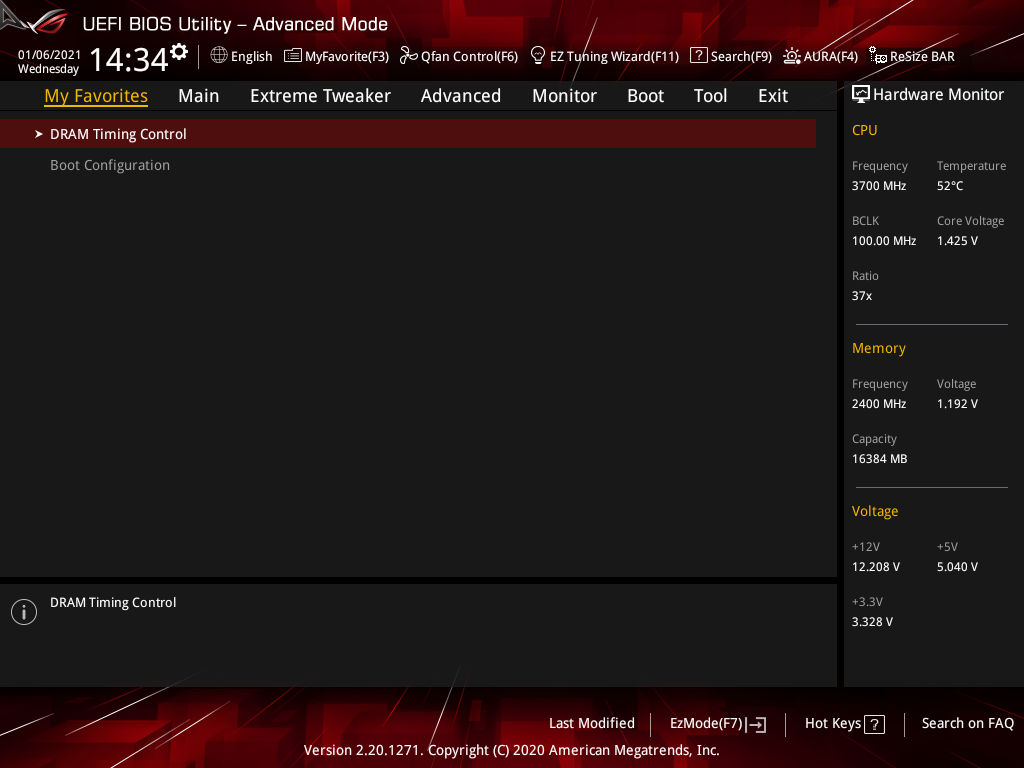Image resolution: width=1024 pixels, height=768 pixels.
Task: Click the info circle icon
Action: (x=24, y=612)
